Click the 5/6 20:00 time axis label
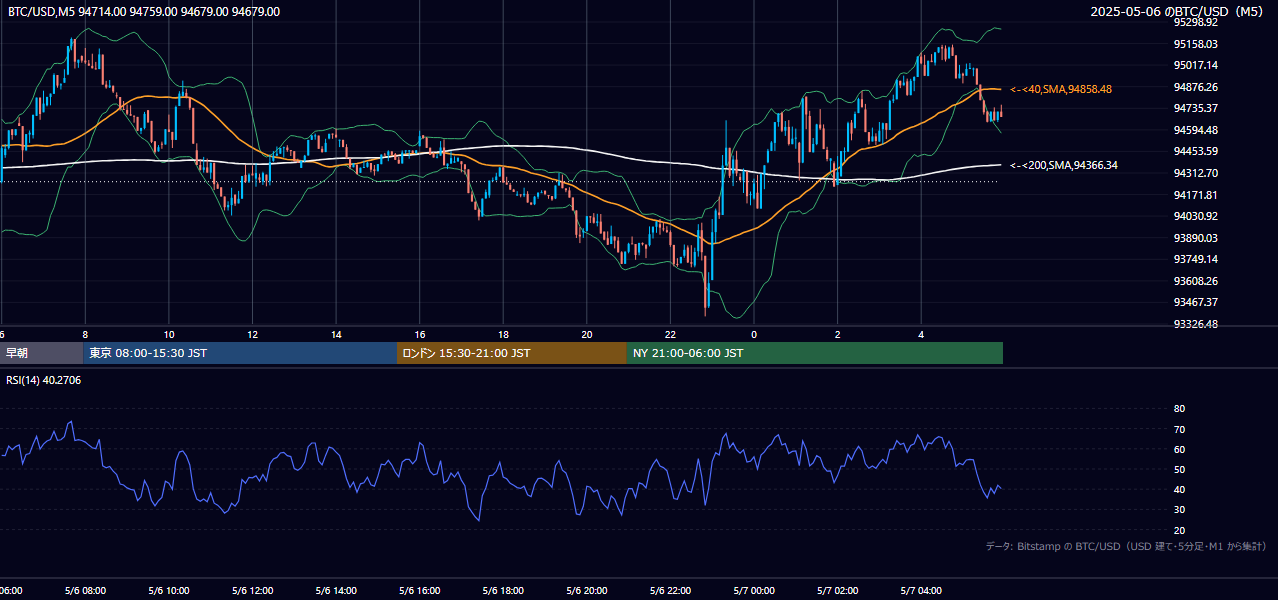The image size is (1278, 600). point(587,591)
